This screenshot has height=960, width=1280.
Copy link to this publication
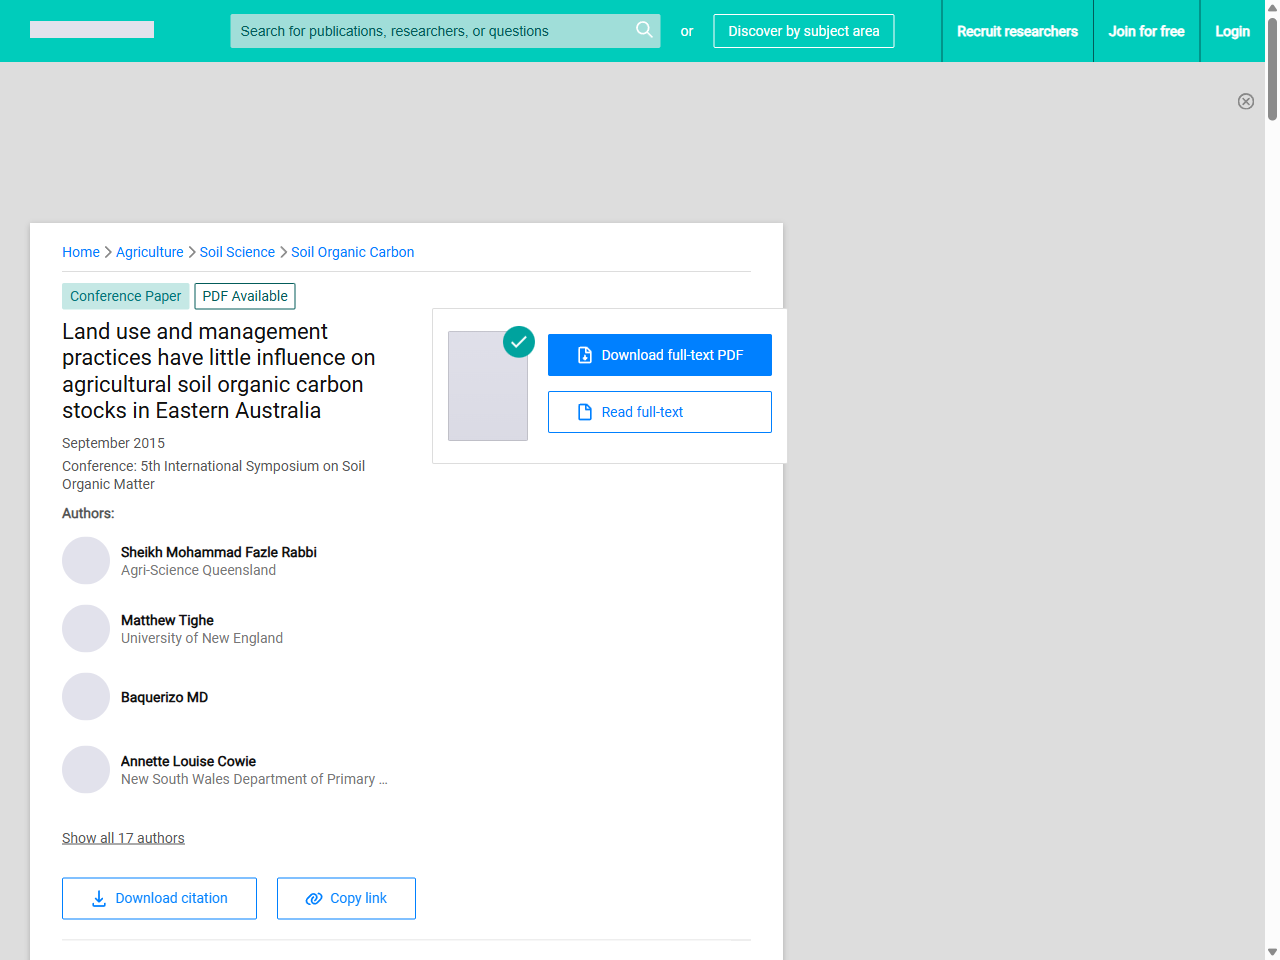tap(346, 898)
